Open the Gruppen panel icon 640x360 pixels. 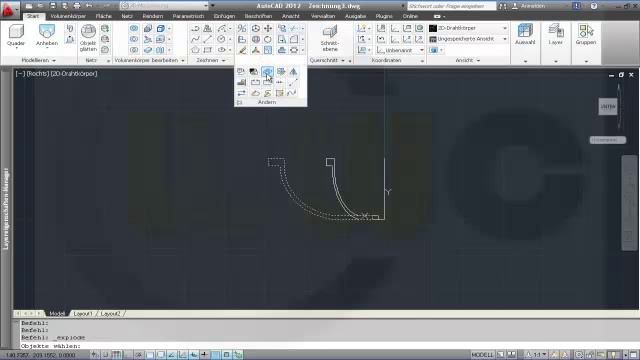586,35
